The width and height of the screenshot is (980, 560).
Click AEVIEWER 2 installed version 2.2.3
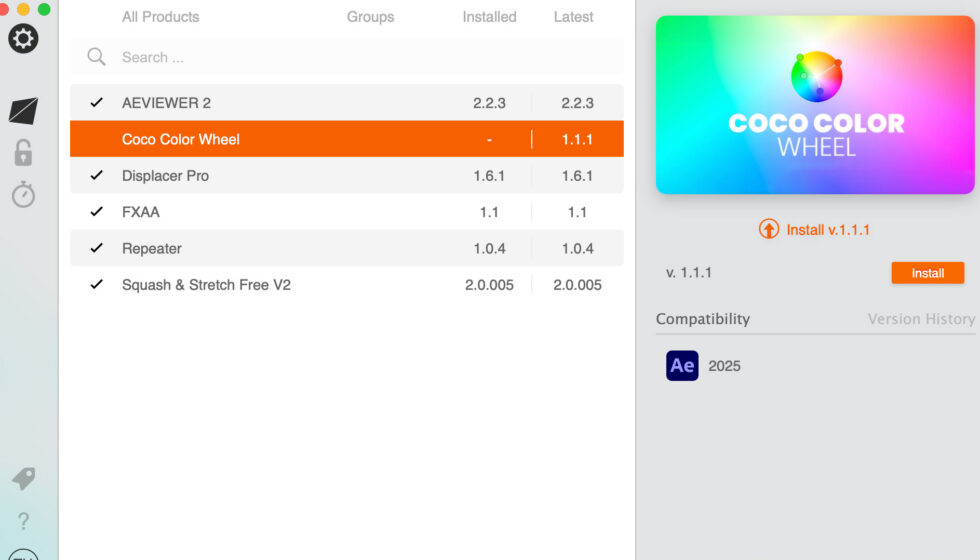click(x=489, y=102)
